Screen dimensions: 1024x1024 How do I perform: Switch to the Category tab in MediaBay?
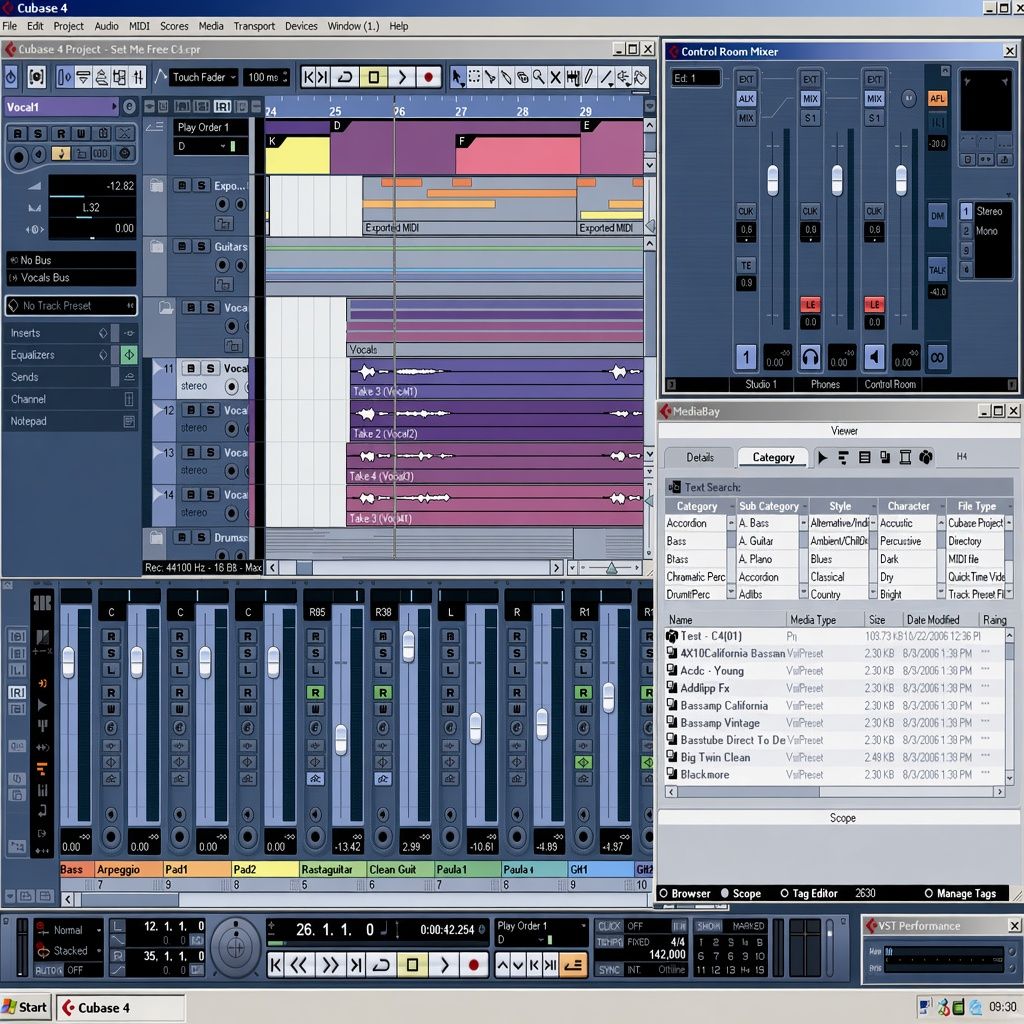click(773, 457)
